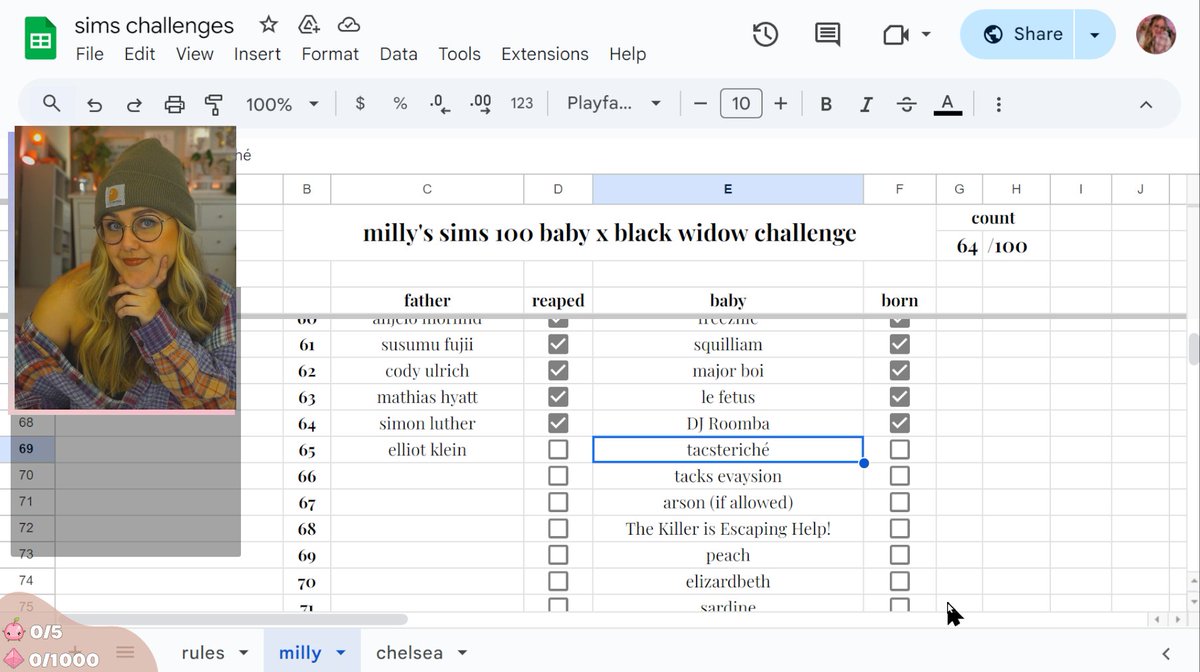Image resolution: width=1200 pixels, height=672 pixels.
Task: Uncheck born box for DJ Roomba
Action: tap(900, 423)
